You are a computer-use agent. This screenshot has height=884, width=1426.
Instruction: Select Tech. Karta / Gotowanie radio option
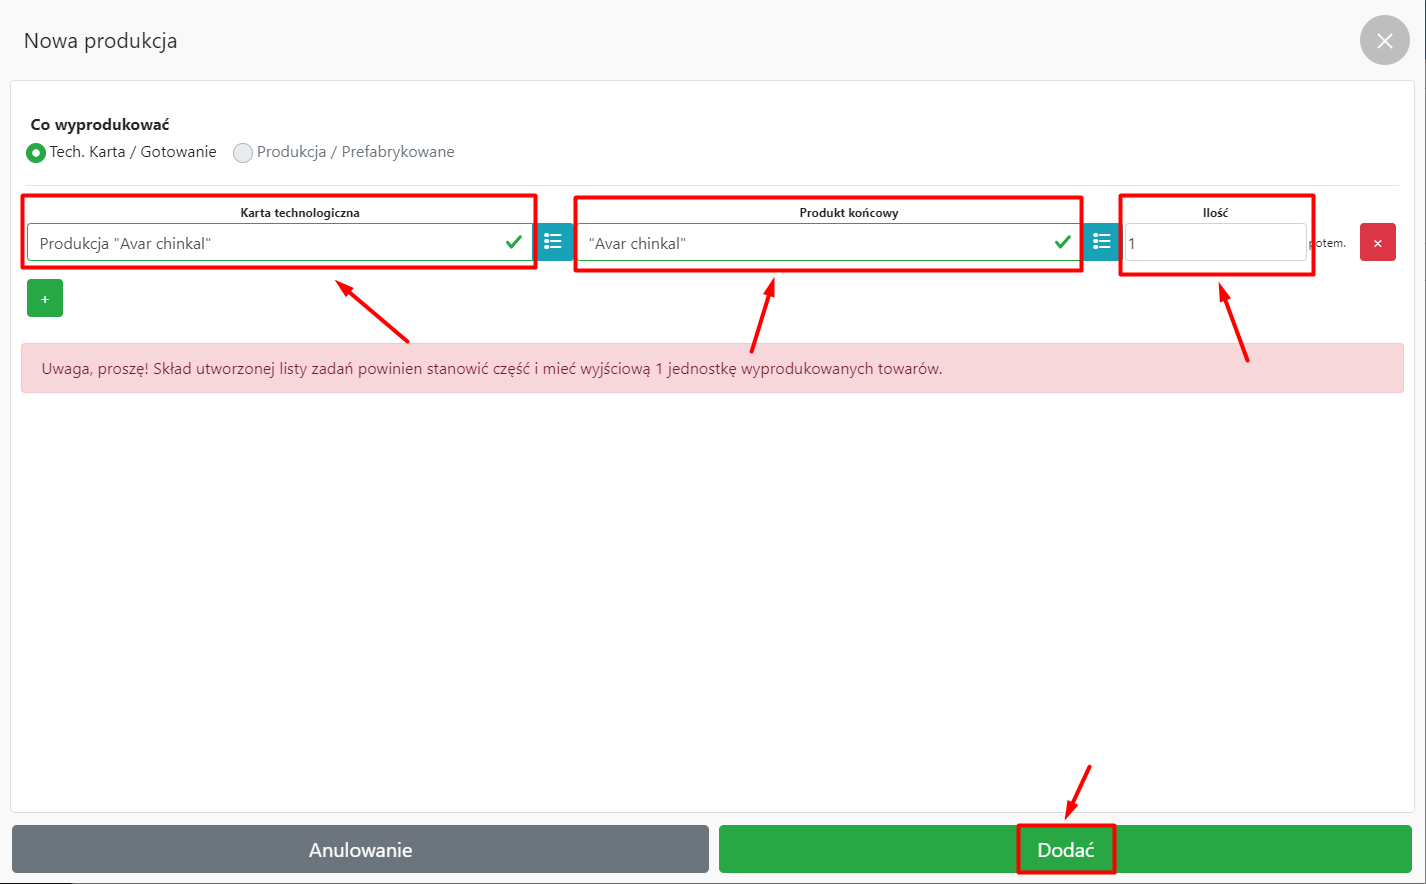tap(36, 153)
